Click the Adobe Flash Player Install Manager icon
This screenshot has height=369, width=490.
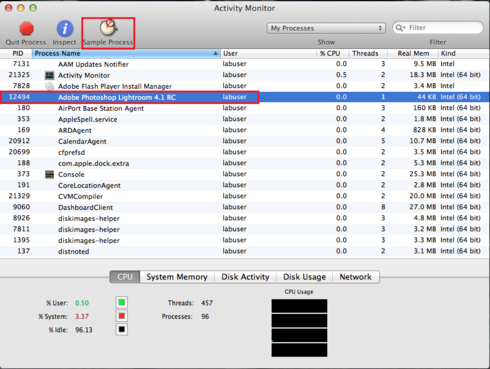tap(49, 86)
